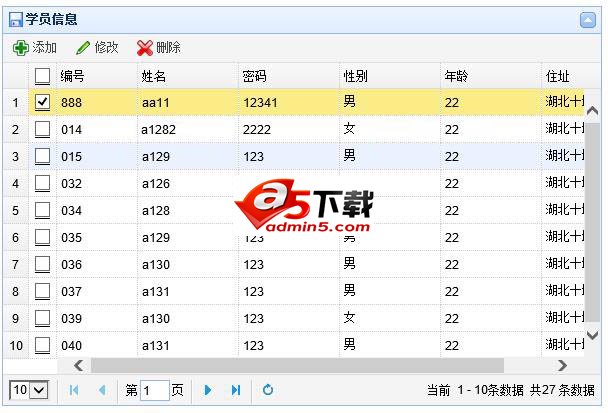Open the page size dropdown showing 10

click(29, 390)
